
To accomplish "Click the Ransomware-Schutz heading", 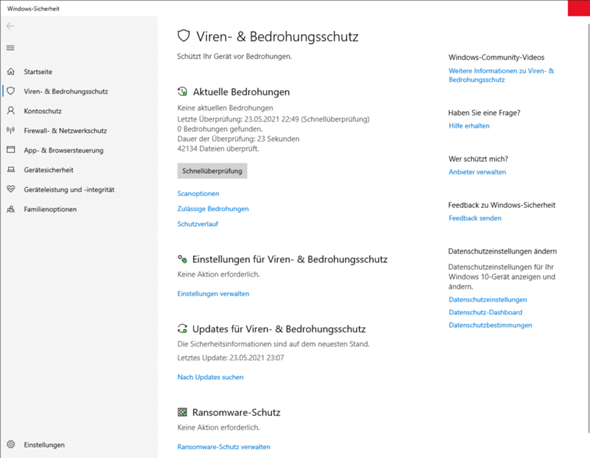I will pos(236,412).
